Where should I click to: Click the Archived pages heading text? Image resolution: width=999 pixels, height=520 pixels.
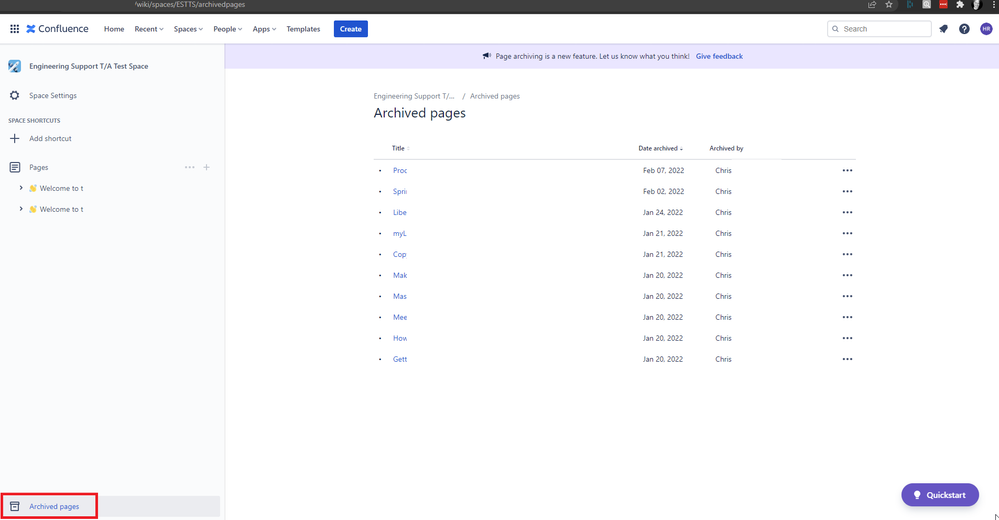click(419, 113)
